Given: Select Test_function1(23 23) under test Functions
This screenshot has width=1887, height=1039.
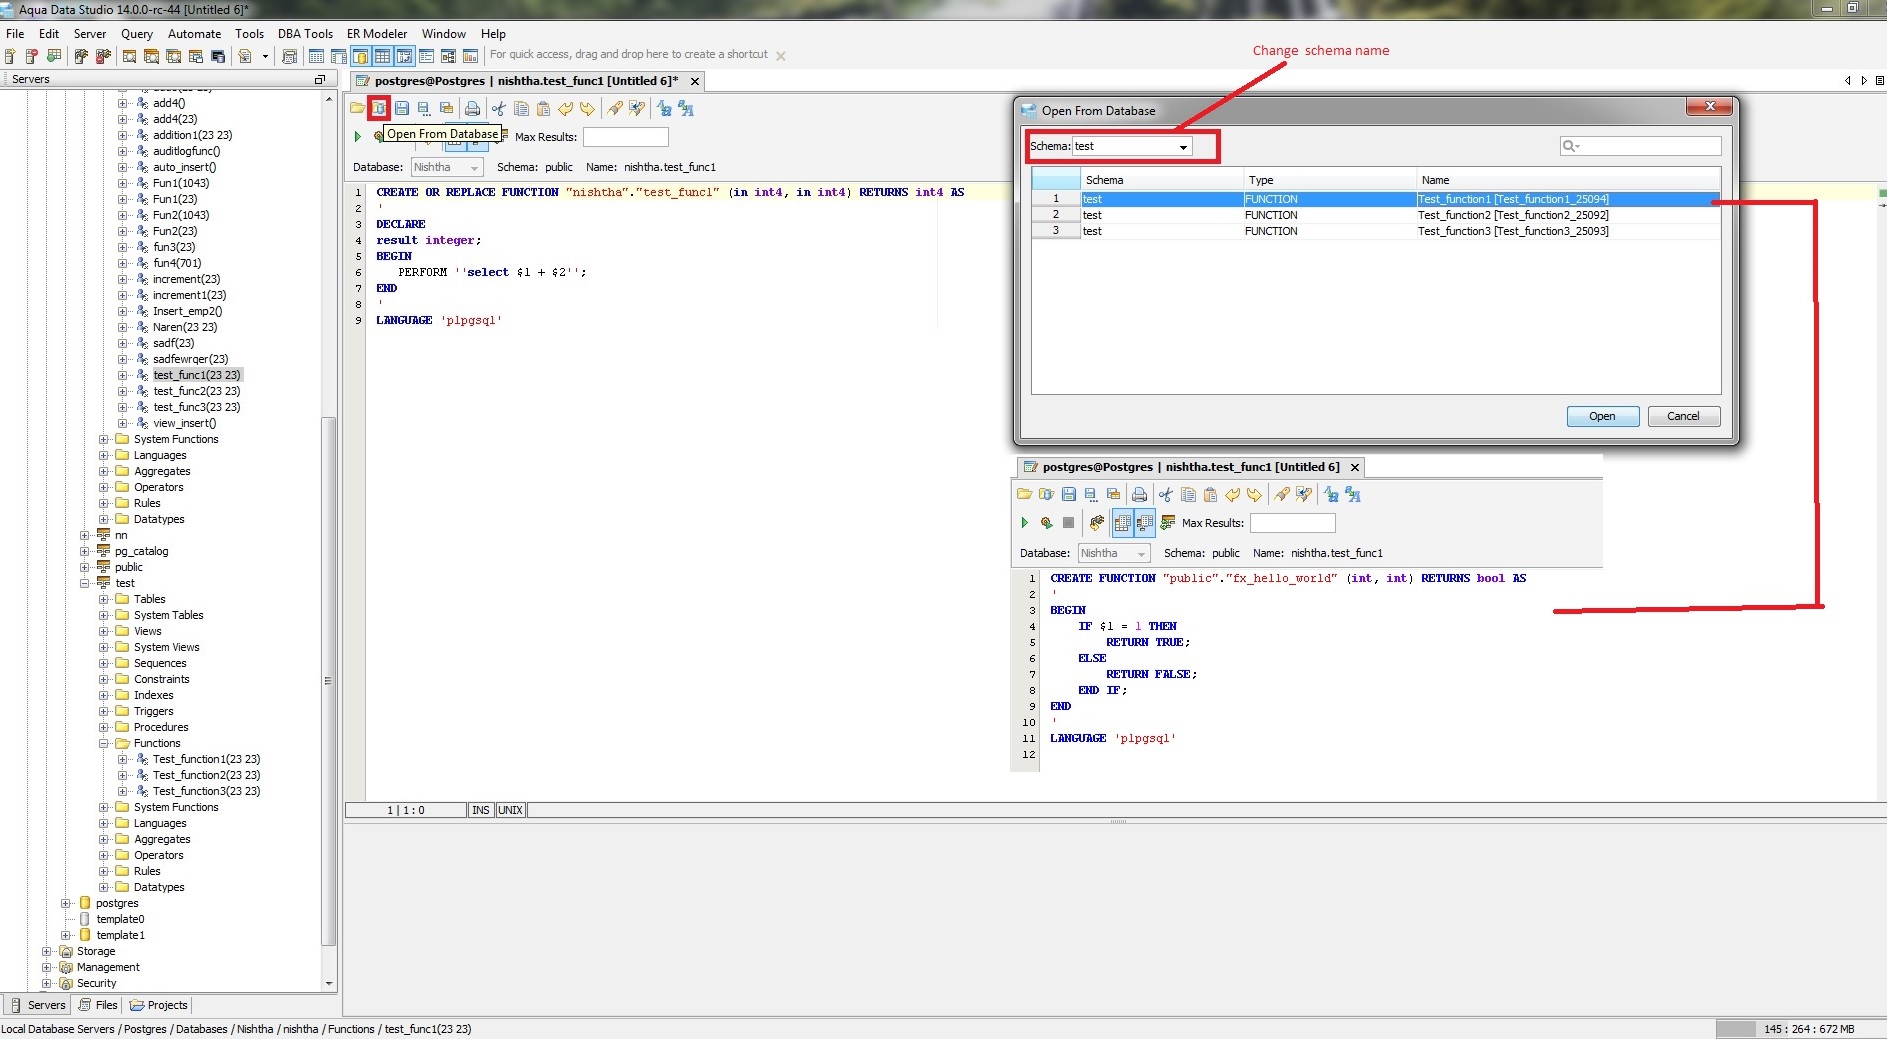Looking at the screenshot, I should 206,759.
